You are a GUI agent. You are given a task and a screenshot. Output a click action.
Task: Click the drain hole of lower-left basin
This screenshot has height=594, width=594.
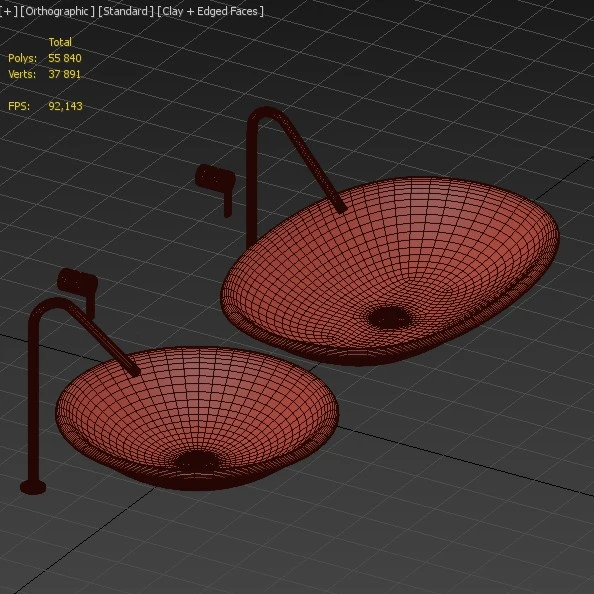197,461
